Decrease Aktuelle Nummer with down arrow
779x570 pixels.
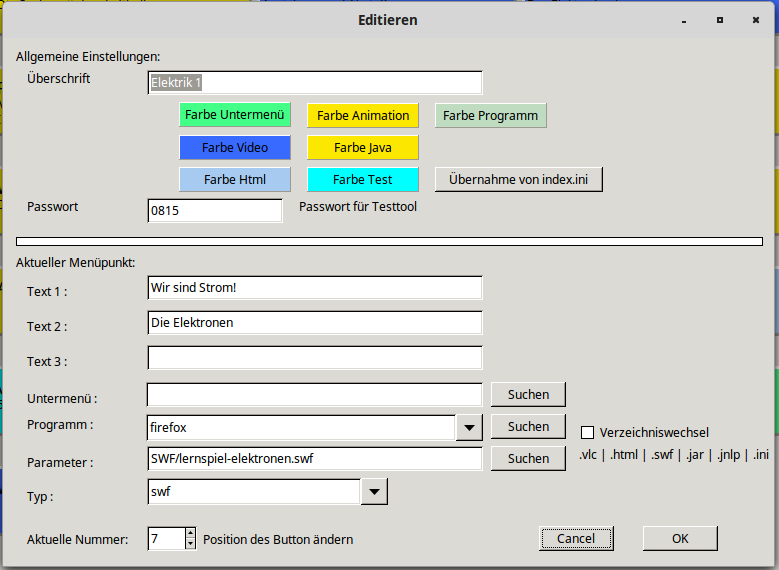click(x=191, y=544)
